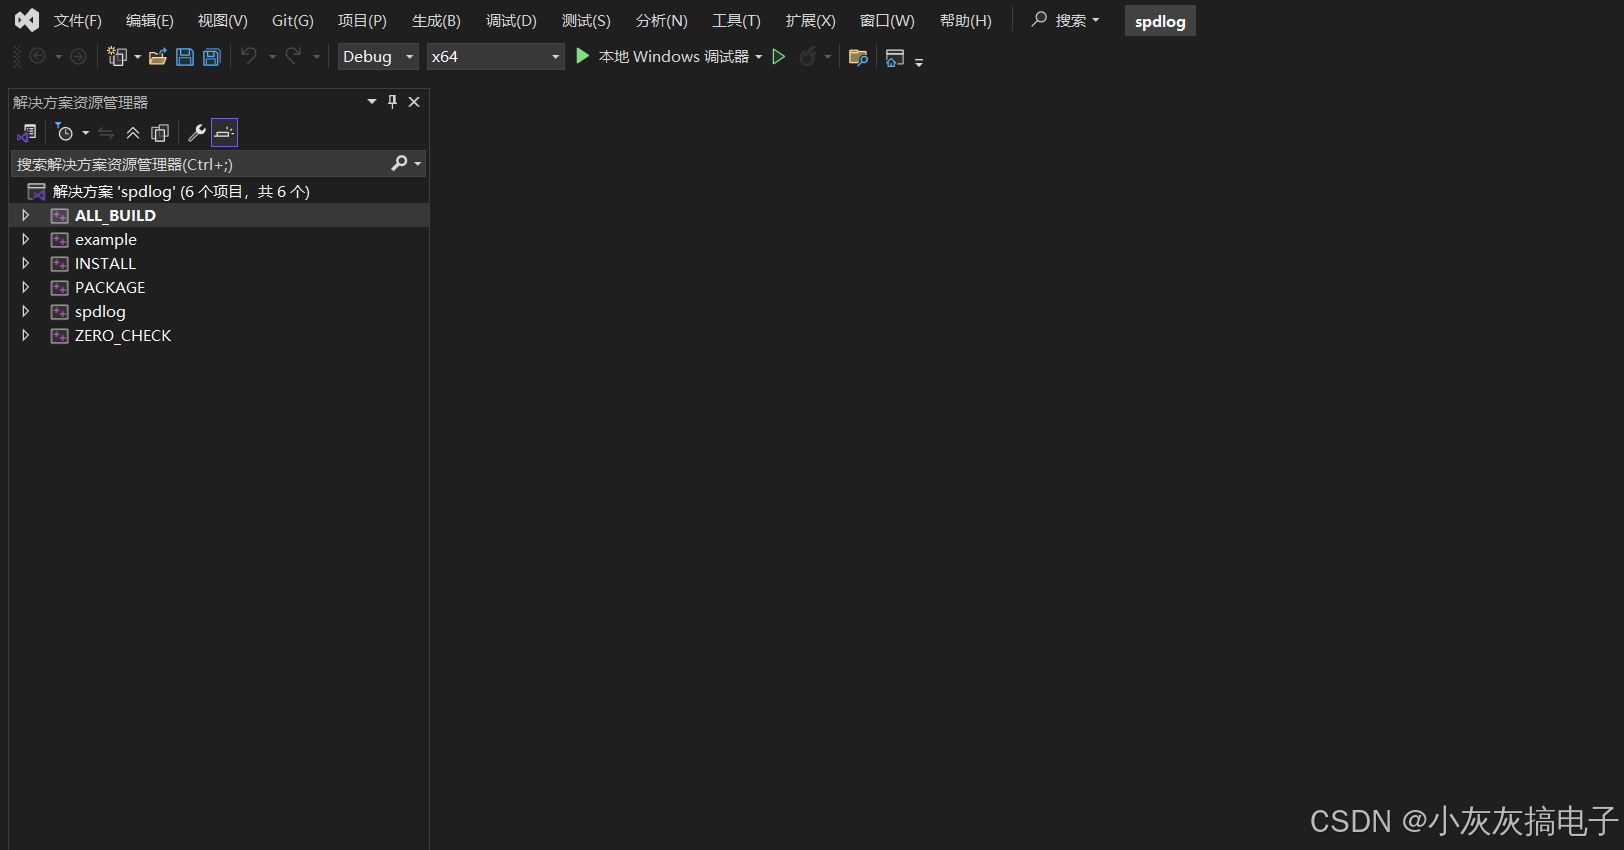The height and width of the screenshot is (850, 1624).
Task: Click the PACKAGE project icon
Action: click(x=60, y=288)
